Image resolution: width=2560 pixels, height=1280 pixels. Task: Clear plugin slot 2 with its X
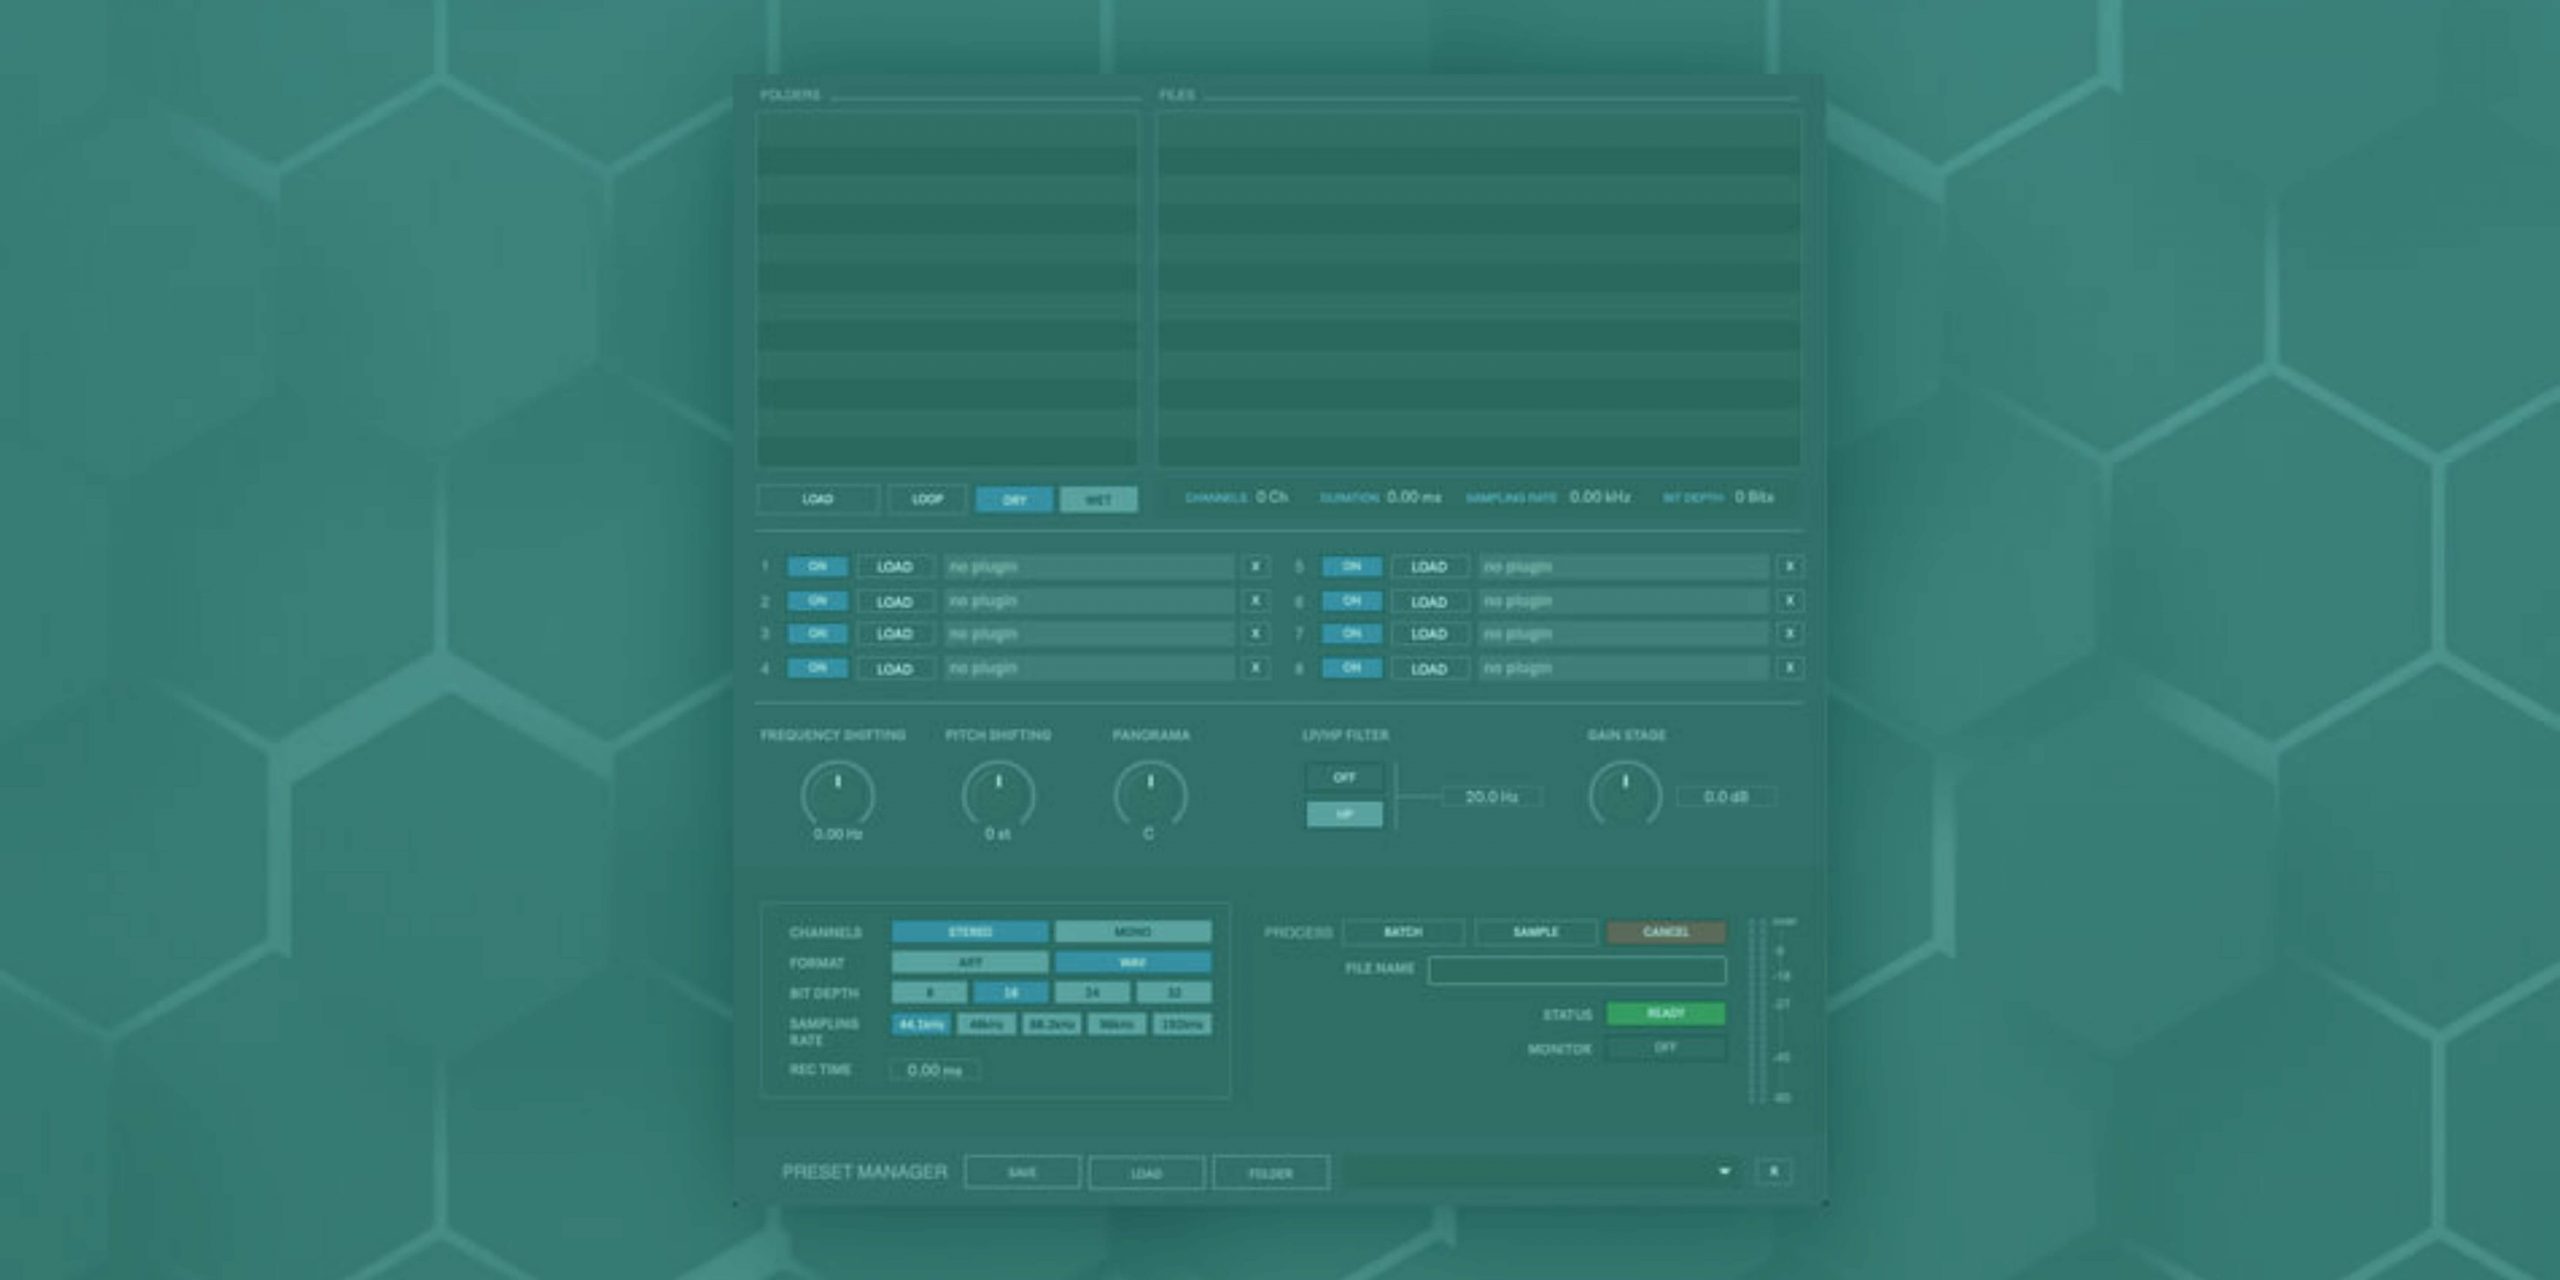point(1255,601)
